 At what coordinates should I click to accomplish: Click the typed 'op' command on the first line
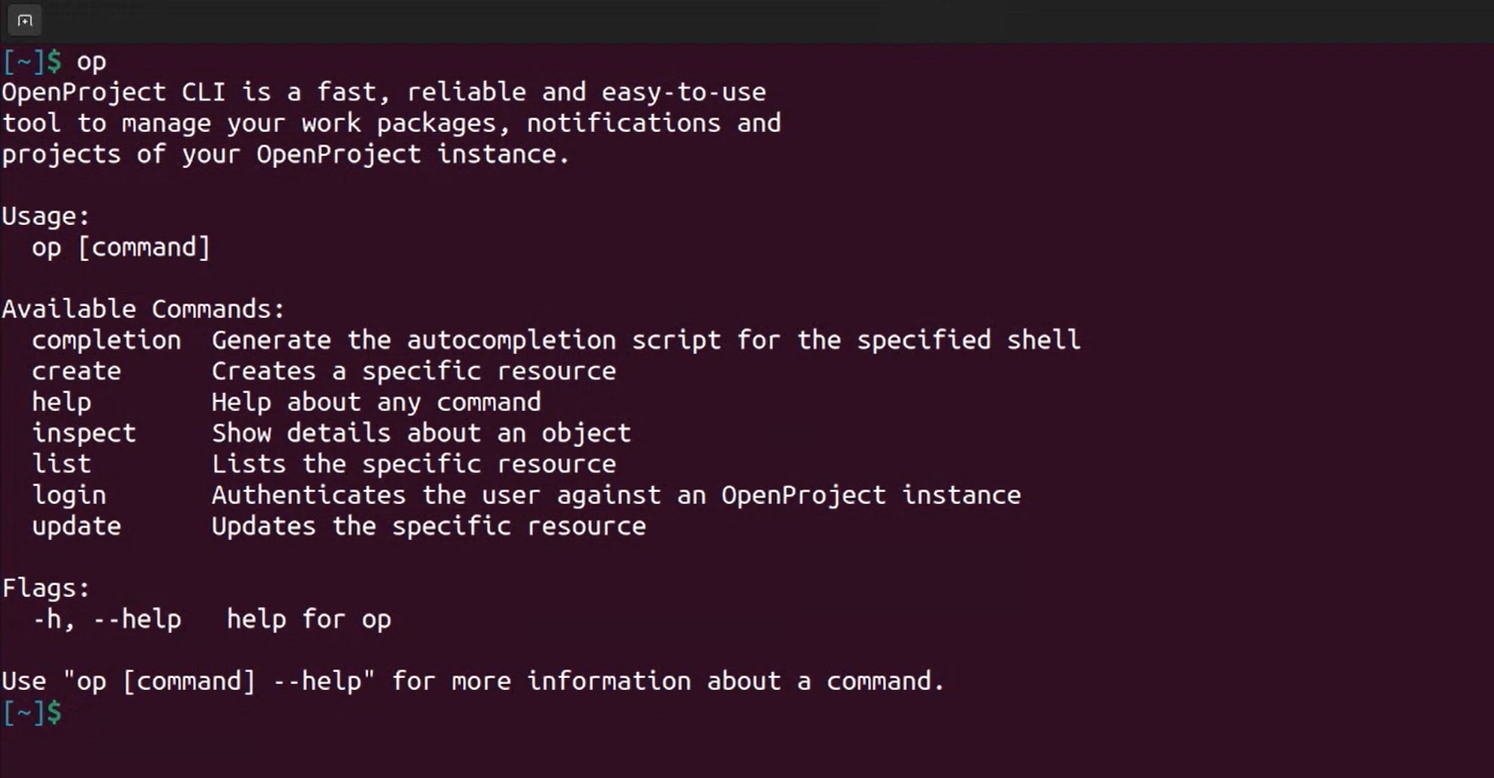(x=91, y=61)
